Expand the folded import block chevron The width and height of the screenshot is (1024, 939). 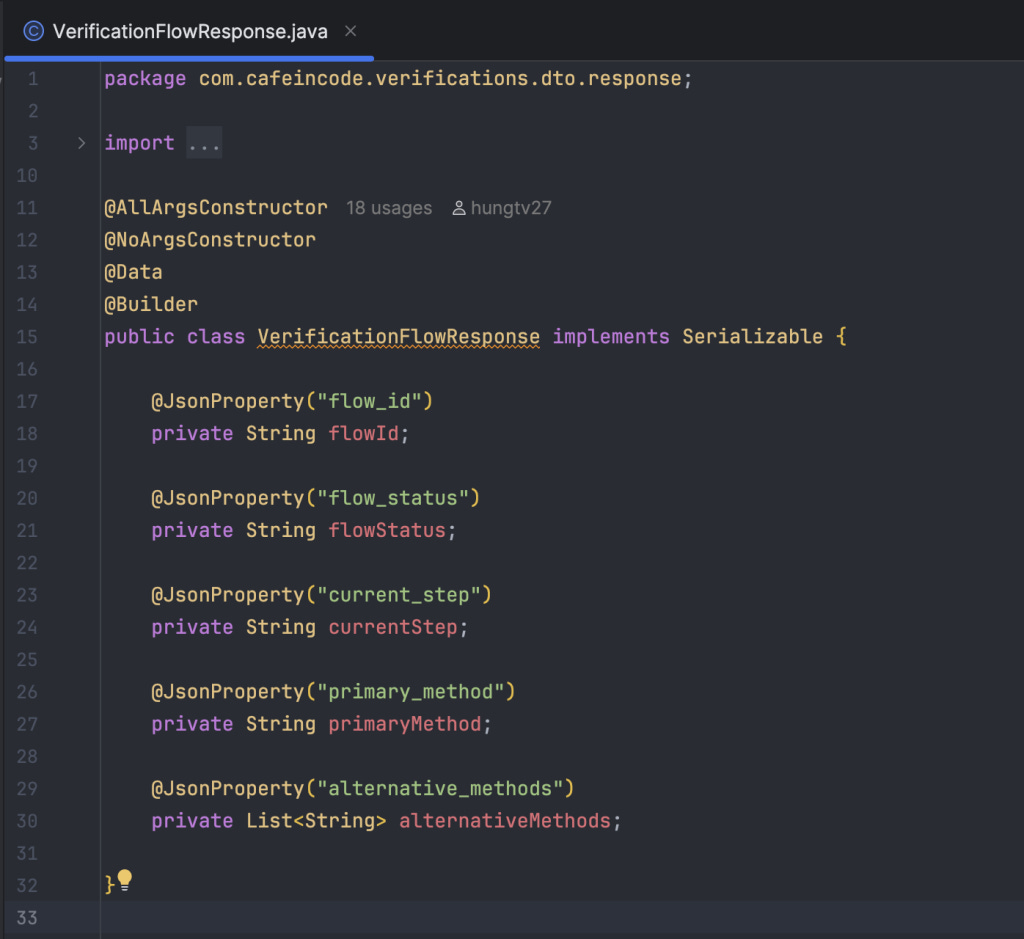[x=82, y=143]
